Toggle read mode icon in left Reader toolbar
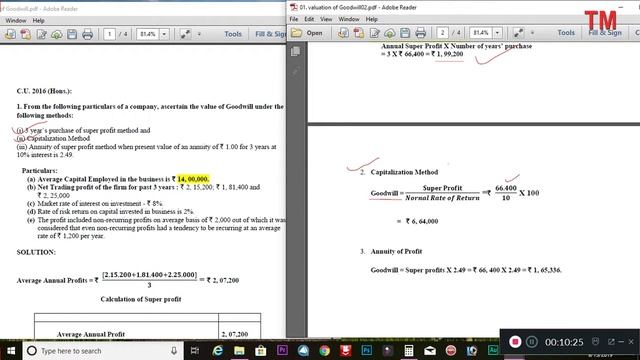The height and width of the screenshot is (360, 640). pyautogui.click(x=185, y=34)
